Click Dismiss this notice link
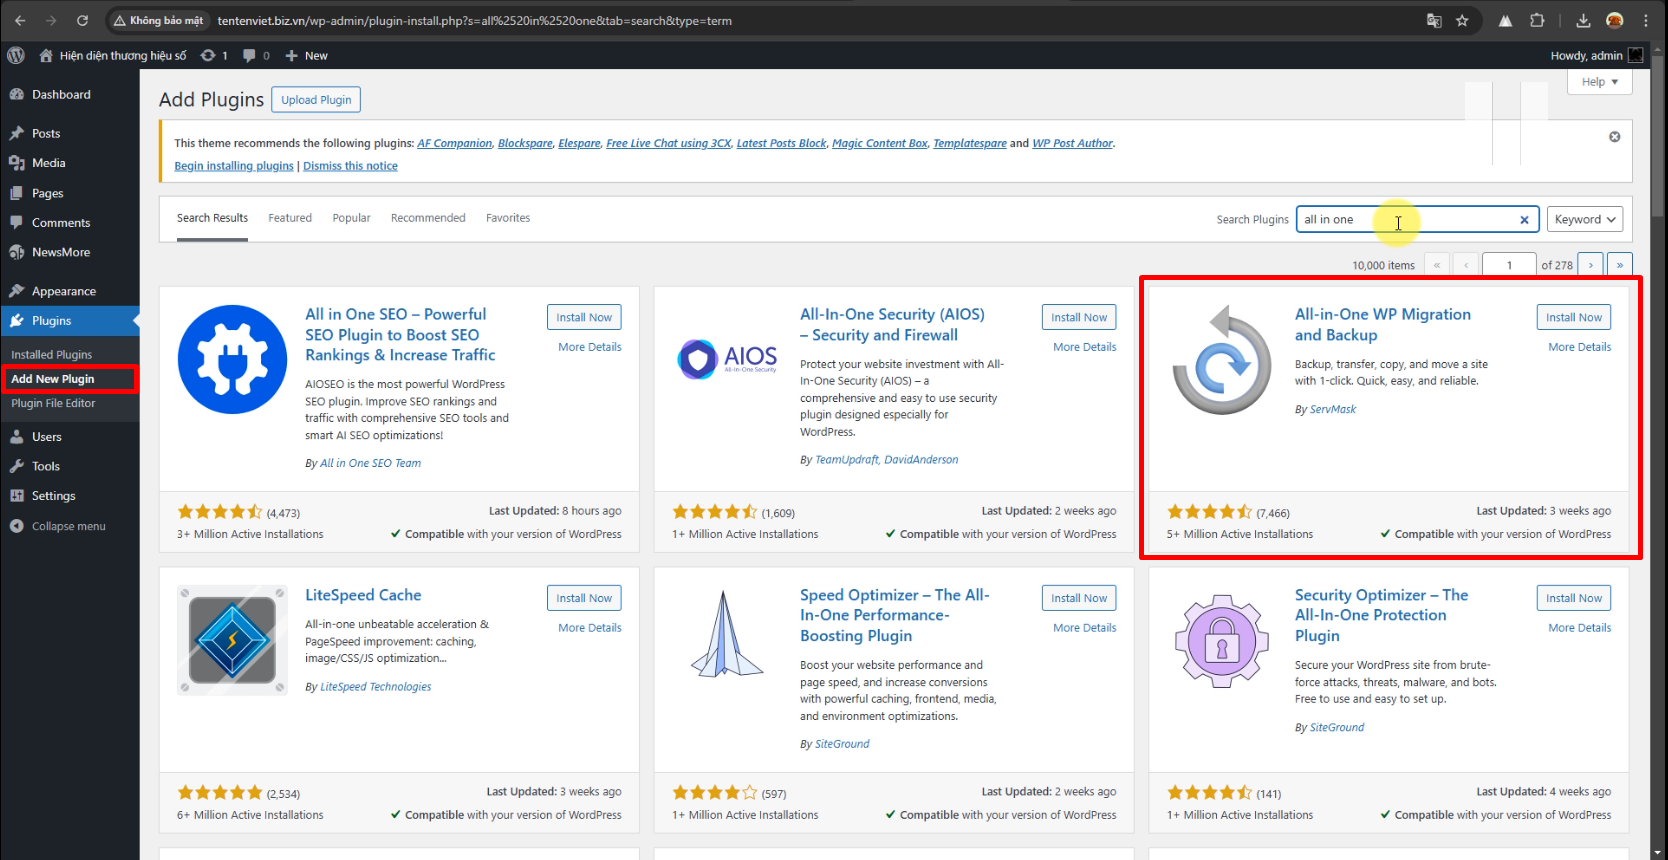Image resolution: width=1668 pixels, height=860 pixels. pyautogui.click(x=350, y=166)
